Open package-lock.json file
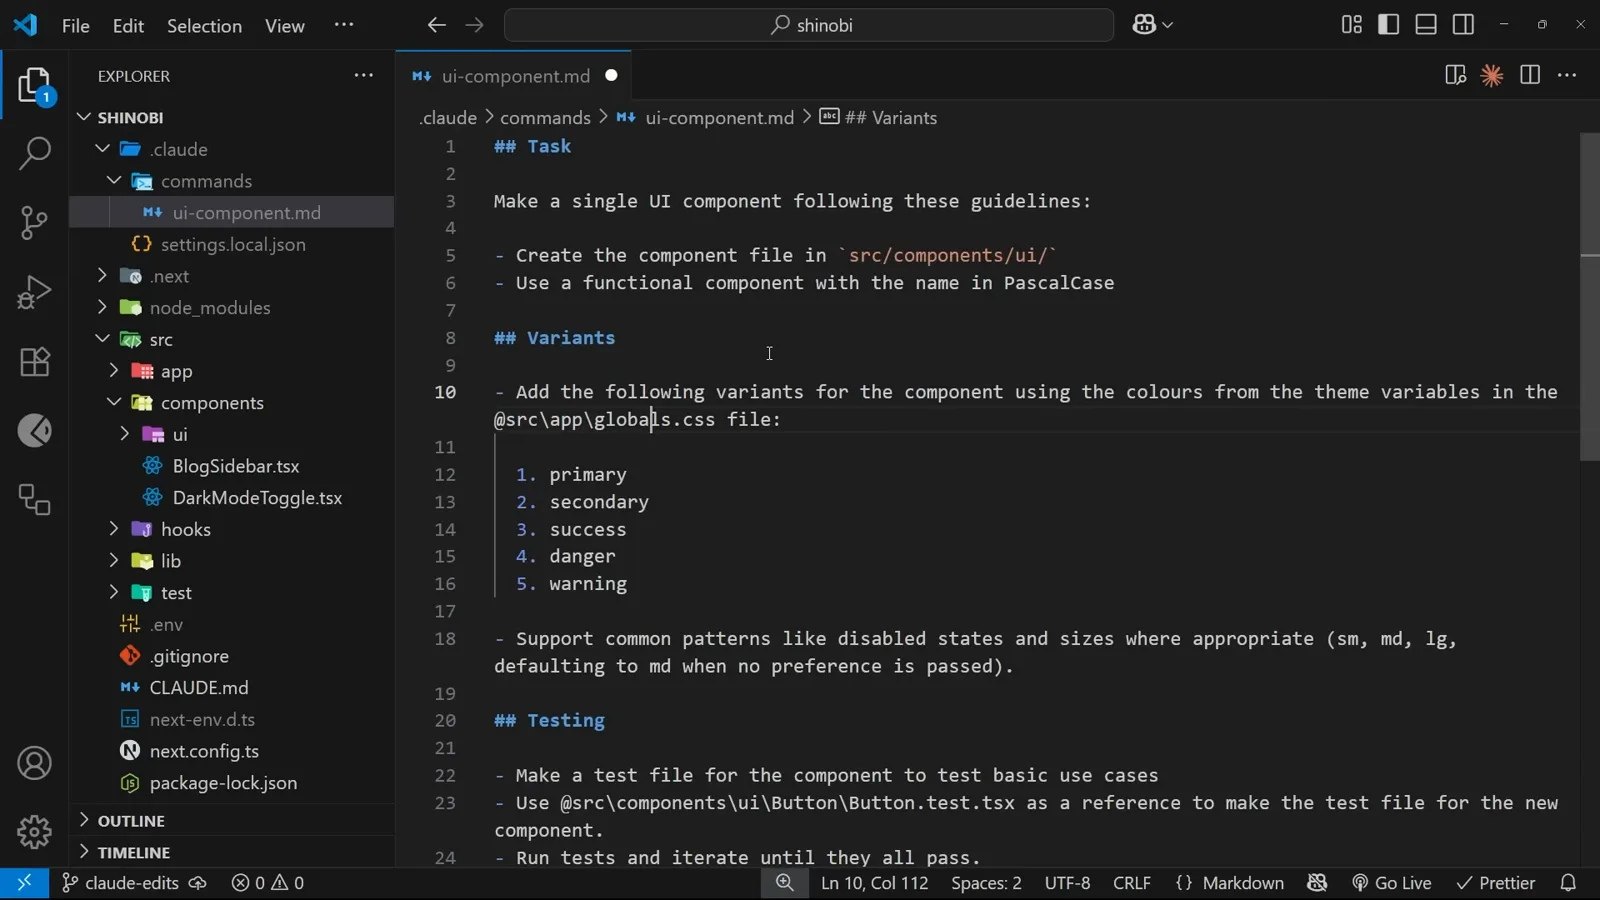Viewport: 1600px width, 900px height. point(223,783)
